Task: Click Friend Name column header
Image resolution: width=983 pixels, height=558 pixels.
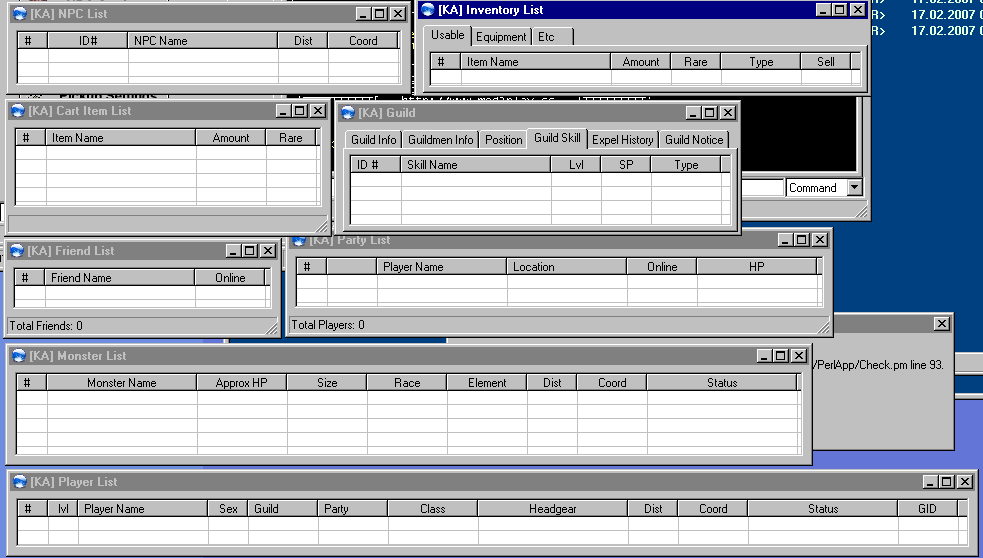Action: pos(119,278)
